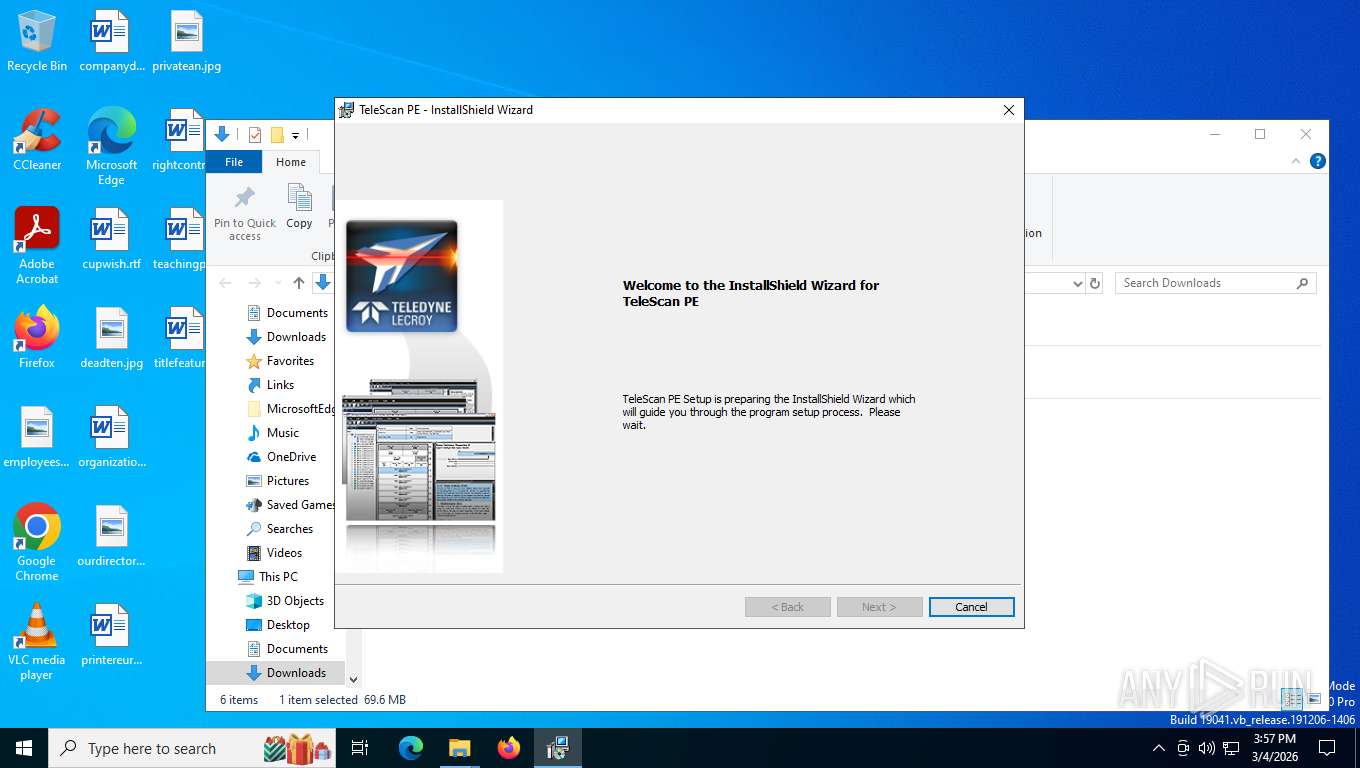This screenshot has height=768, width=1360.
Task: Click the Explorer Help question mark icon
Action: pos(1318,161)
